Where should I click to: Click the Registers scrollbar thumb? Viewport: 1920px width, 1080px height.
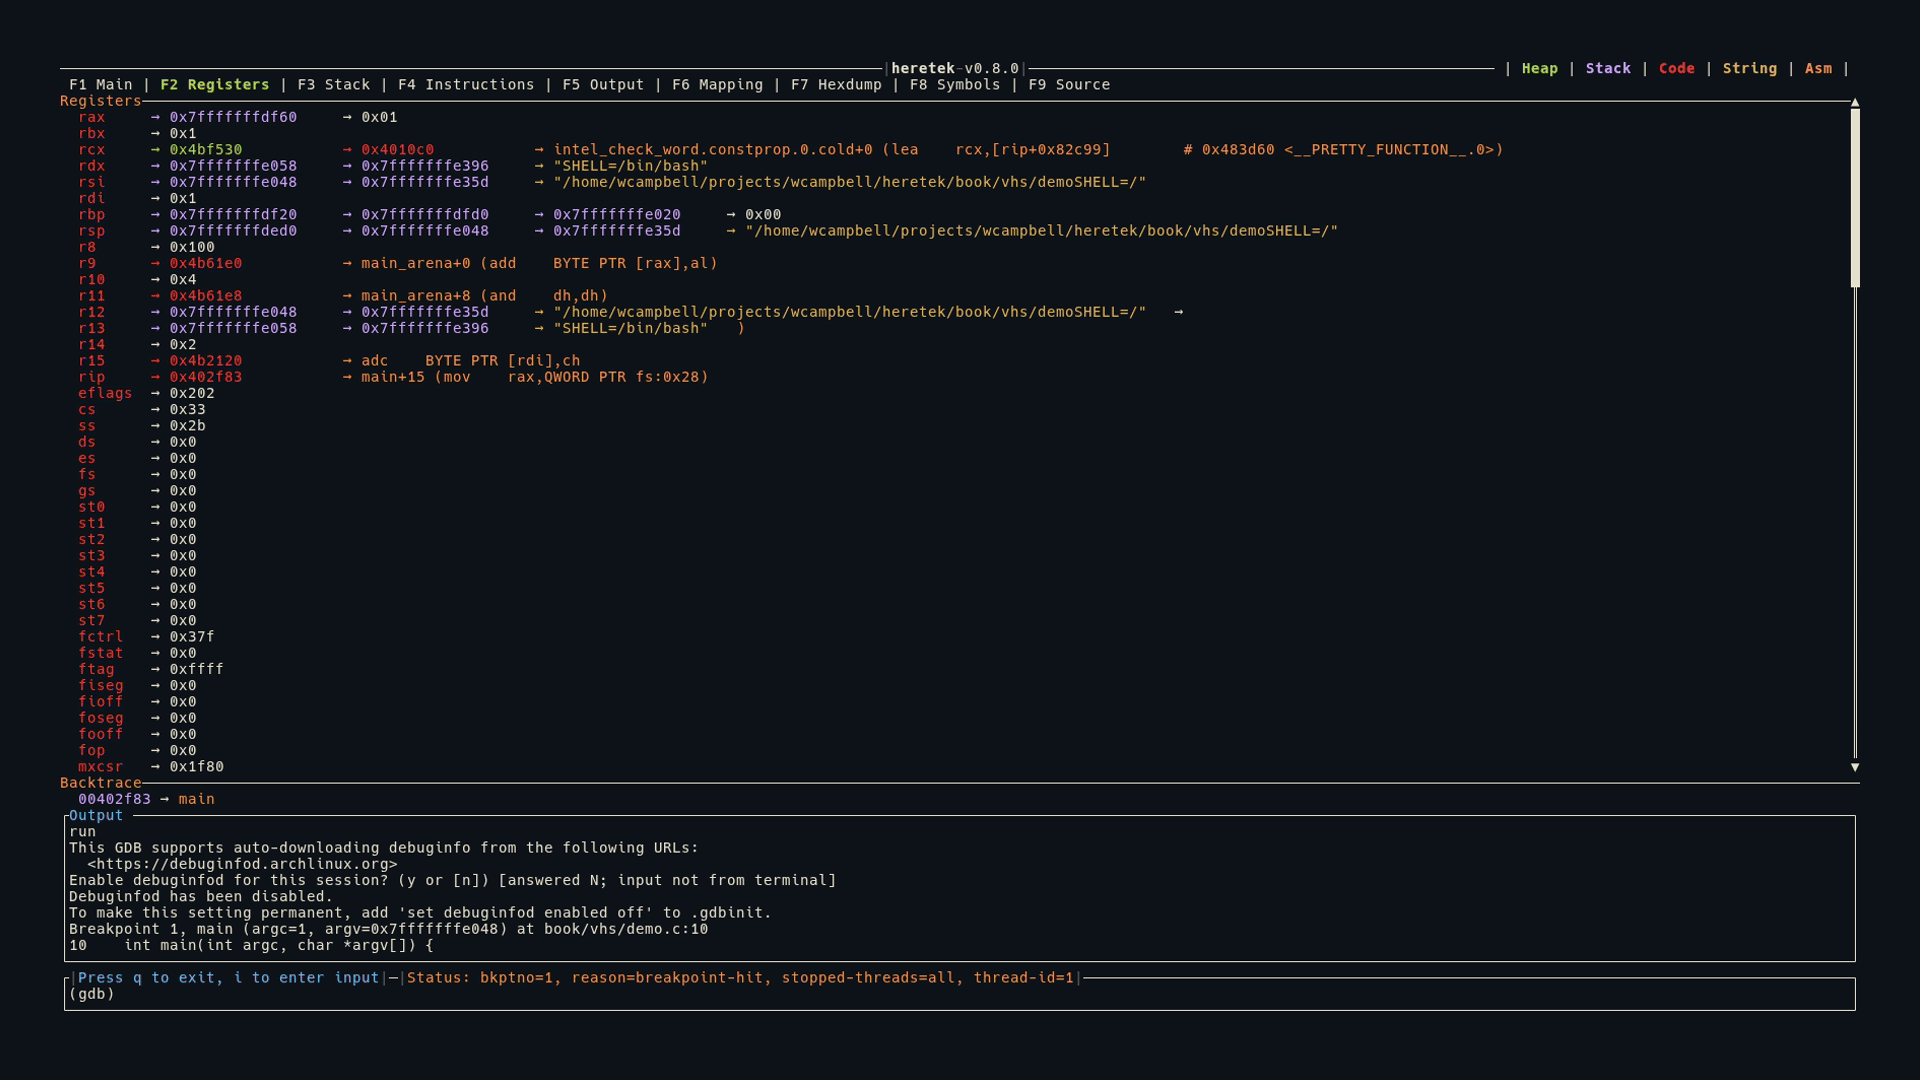1855,198
